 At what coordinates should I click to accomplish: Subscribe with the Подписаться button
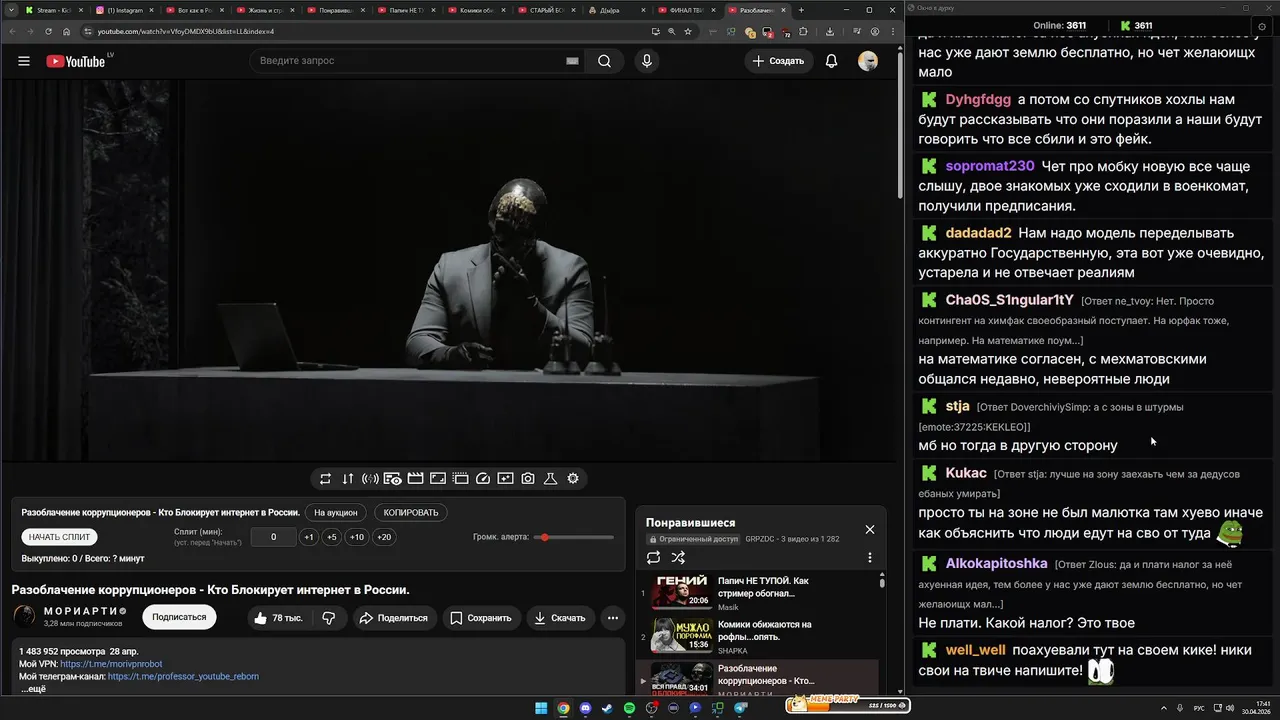tap(179, 617)
